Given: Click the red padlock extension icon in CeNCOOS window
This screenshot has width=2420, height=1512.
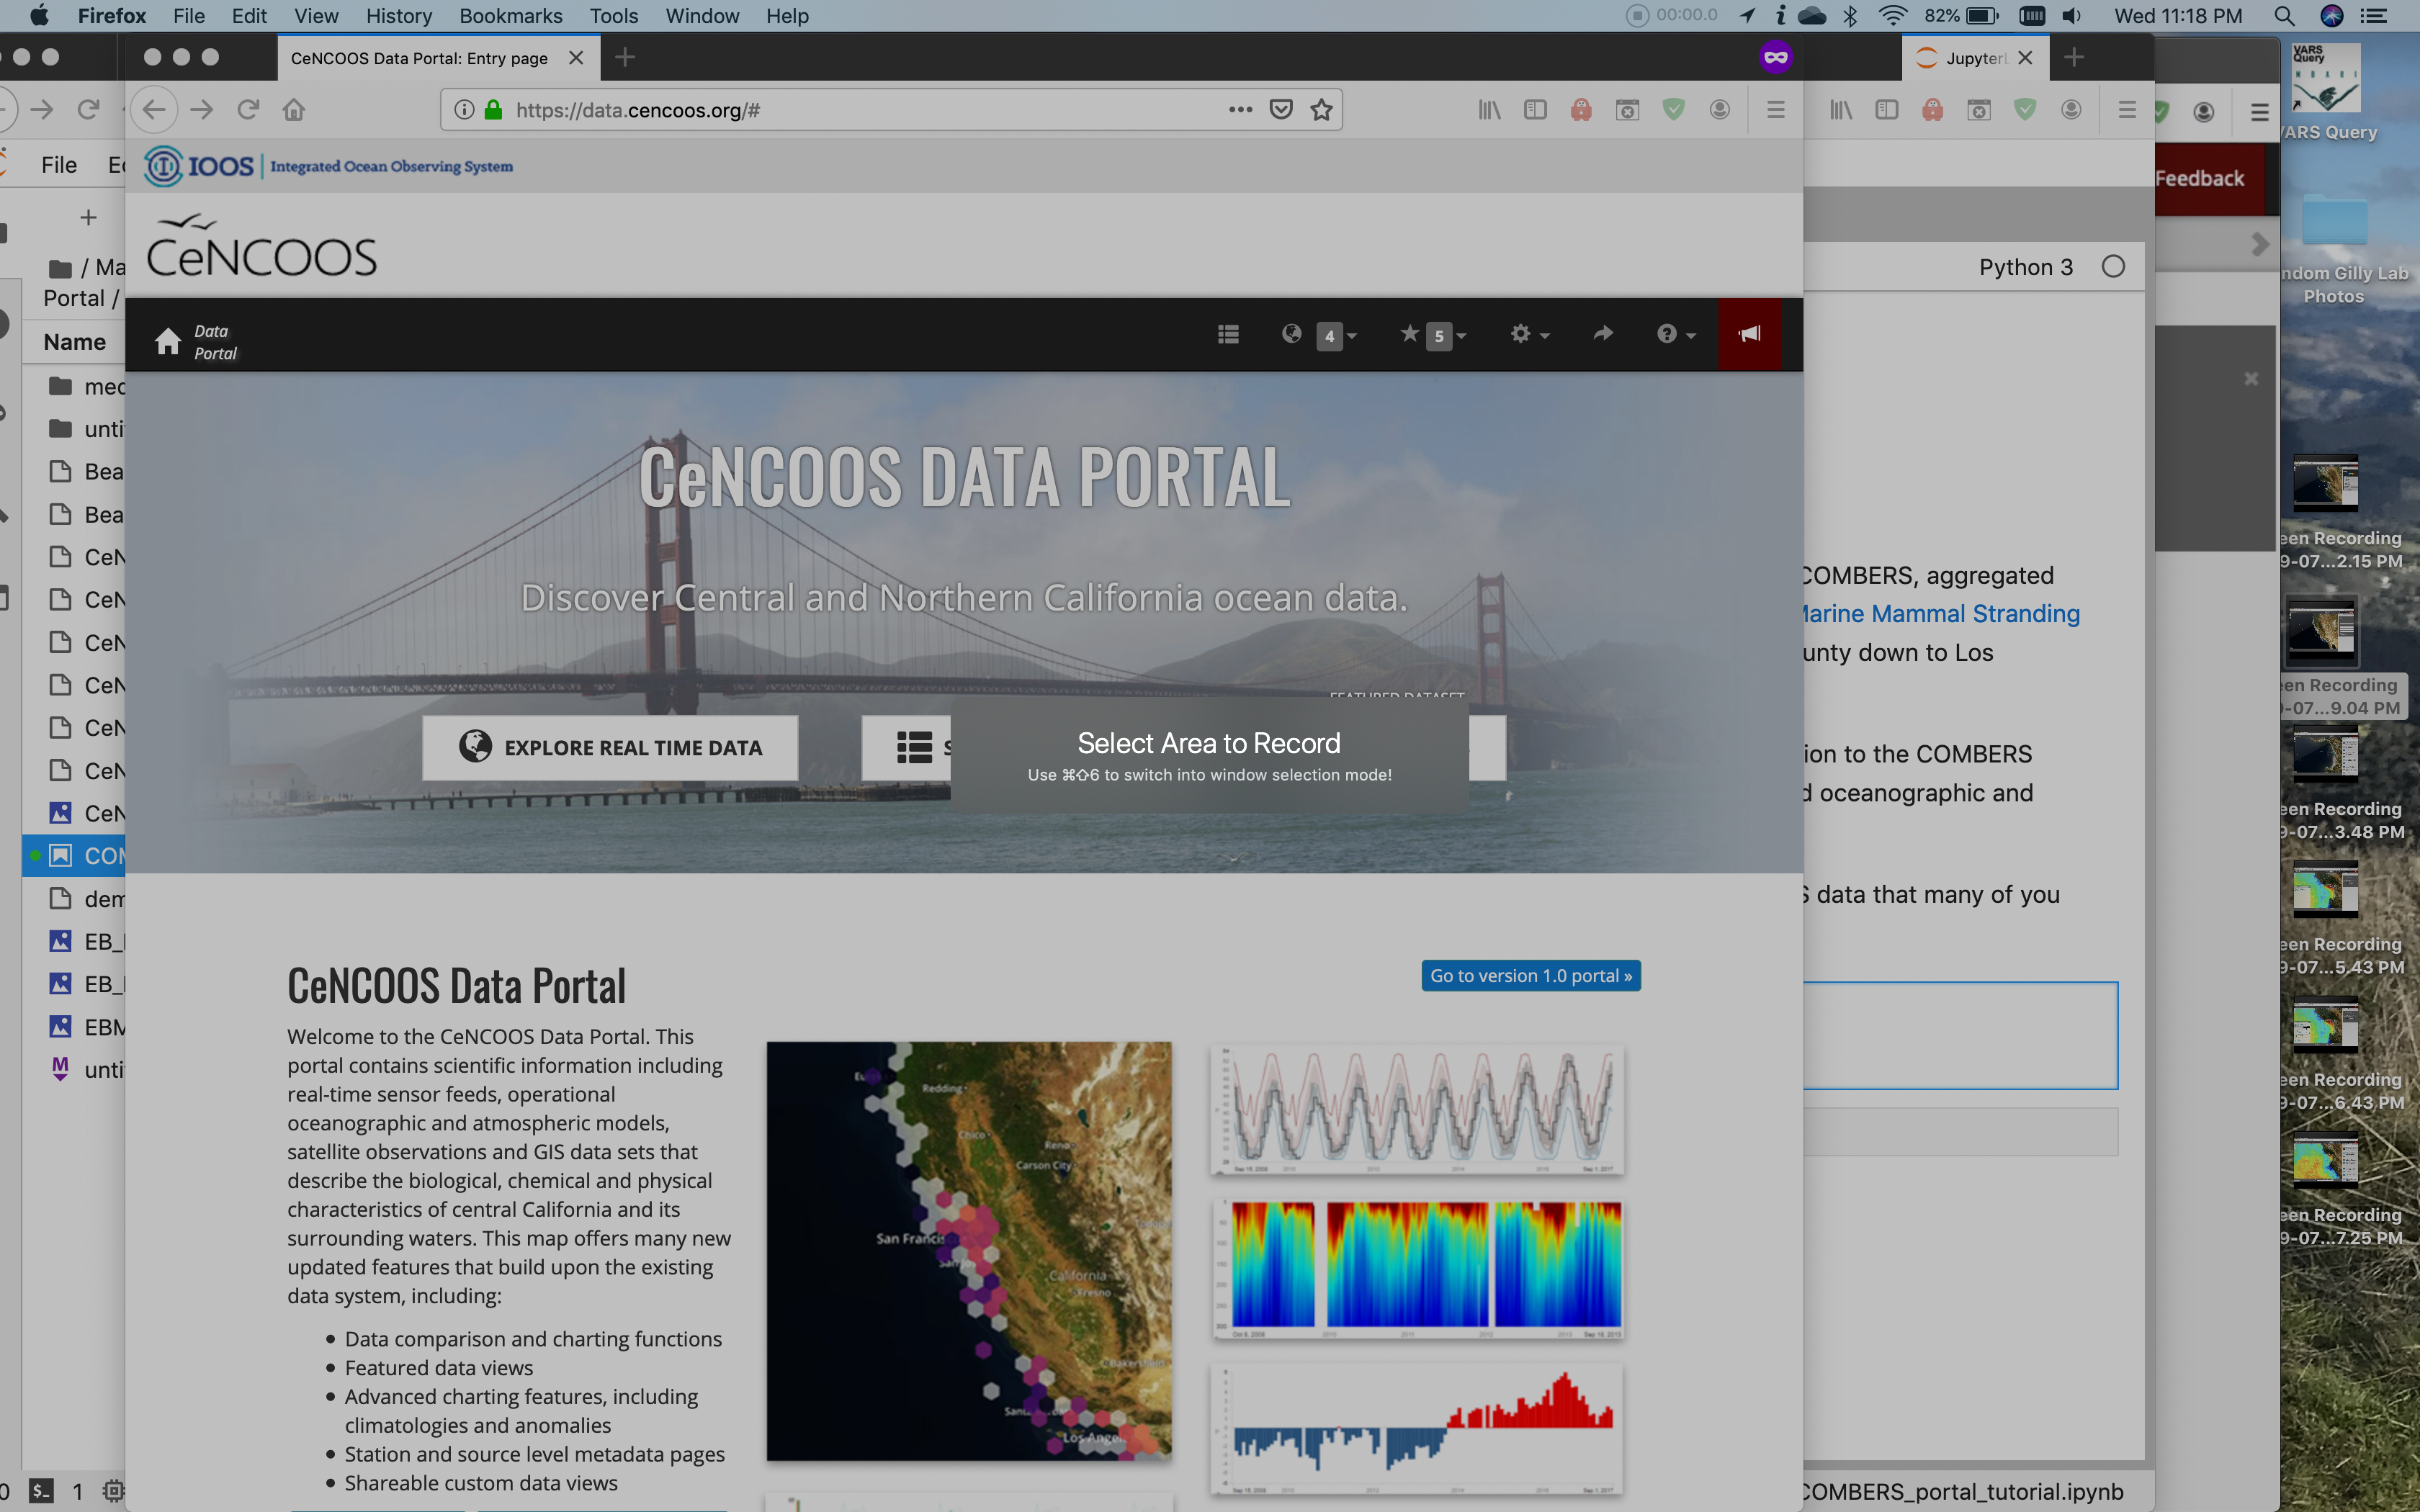Looking at the screenshot, I should [x=1581, y=110].
